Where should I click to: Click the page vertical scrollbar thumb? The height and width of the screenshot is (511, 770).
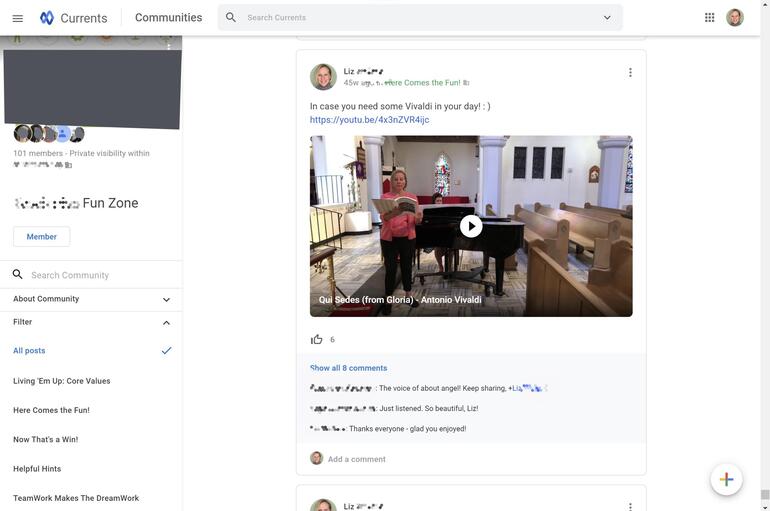[x=765, y=494]
